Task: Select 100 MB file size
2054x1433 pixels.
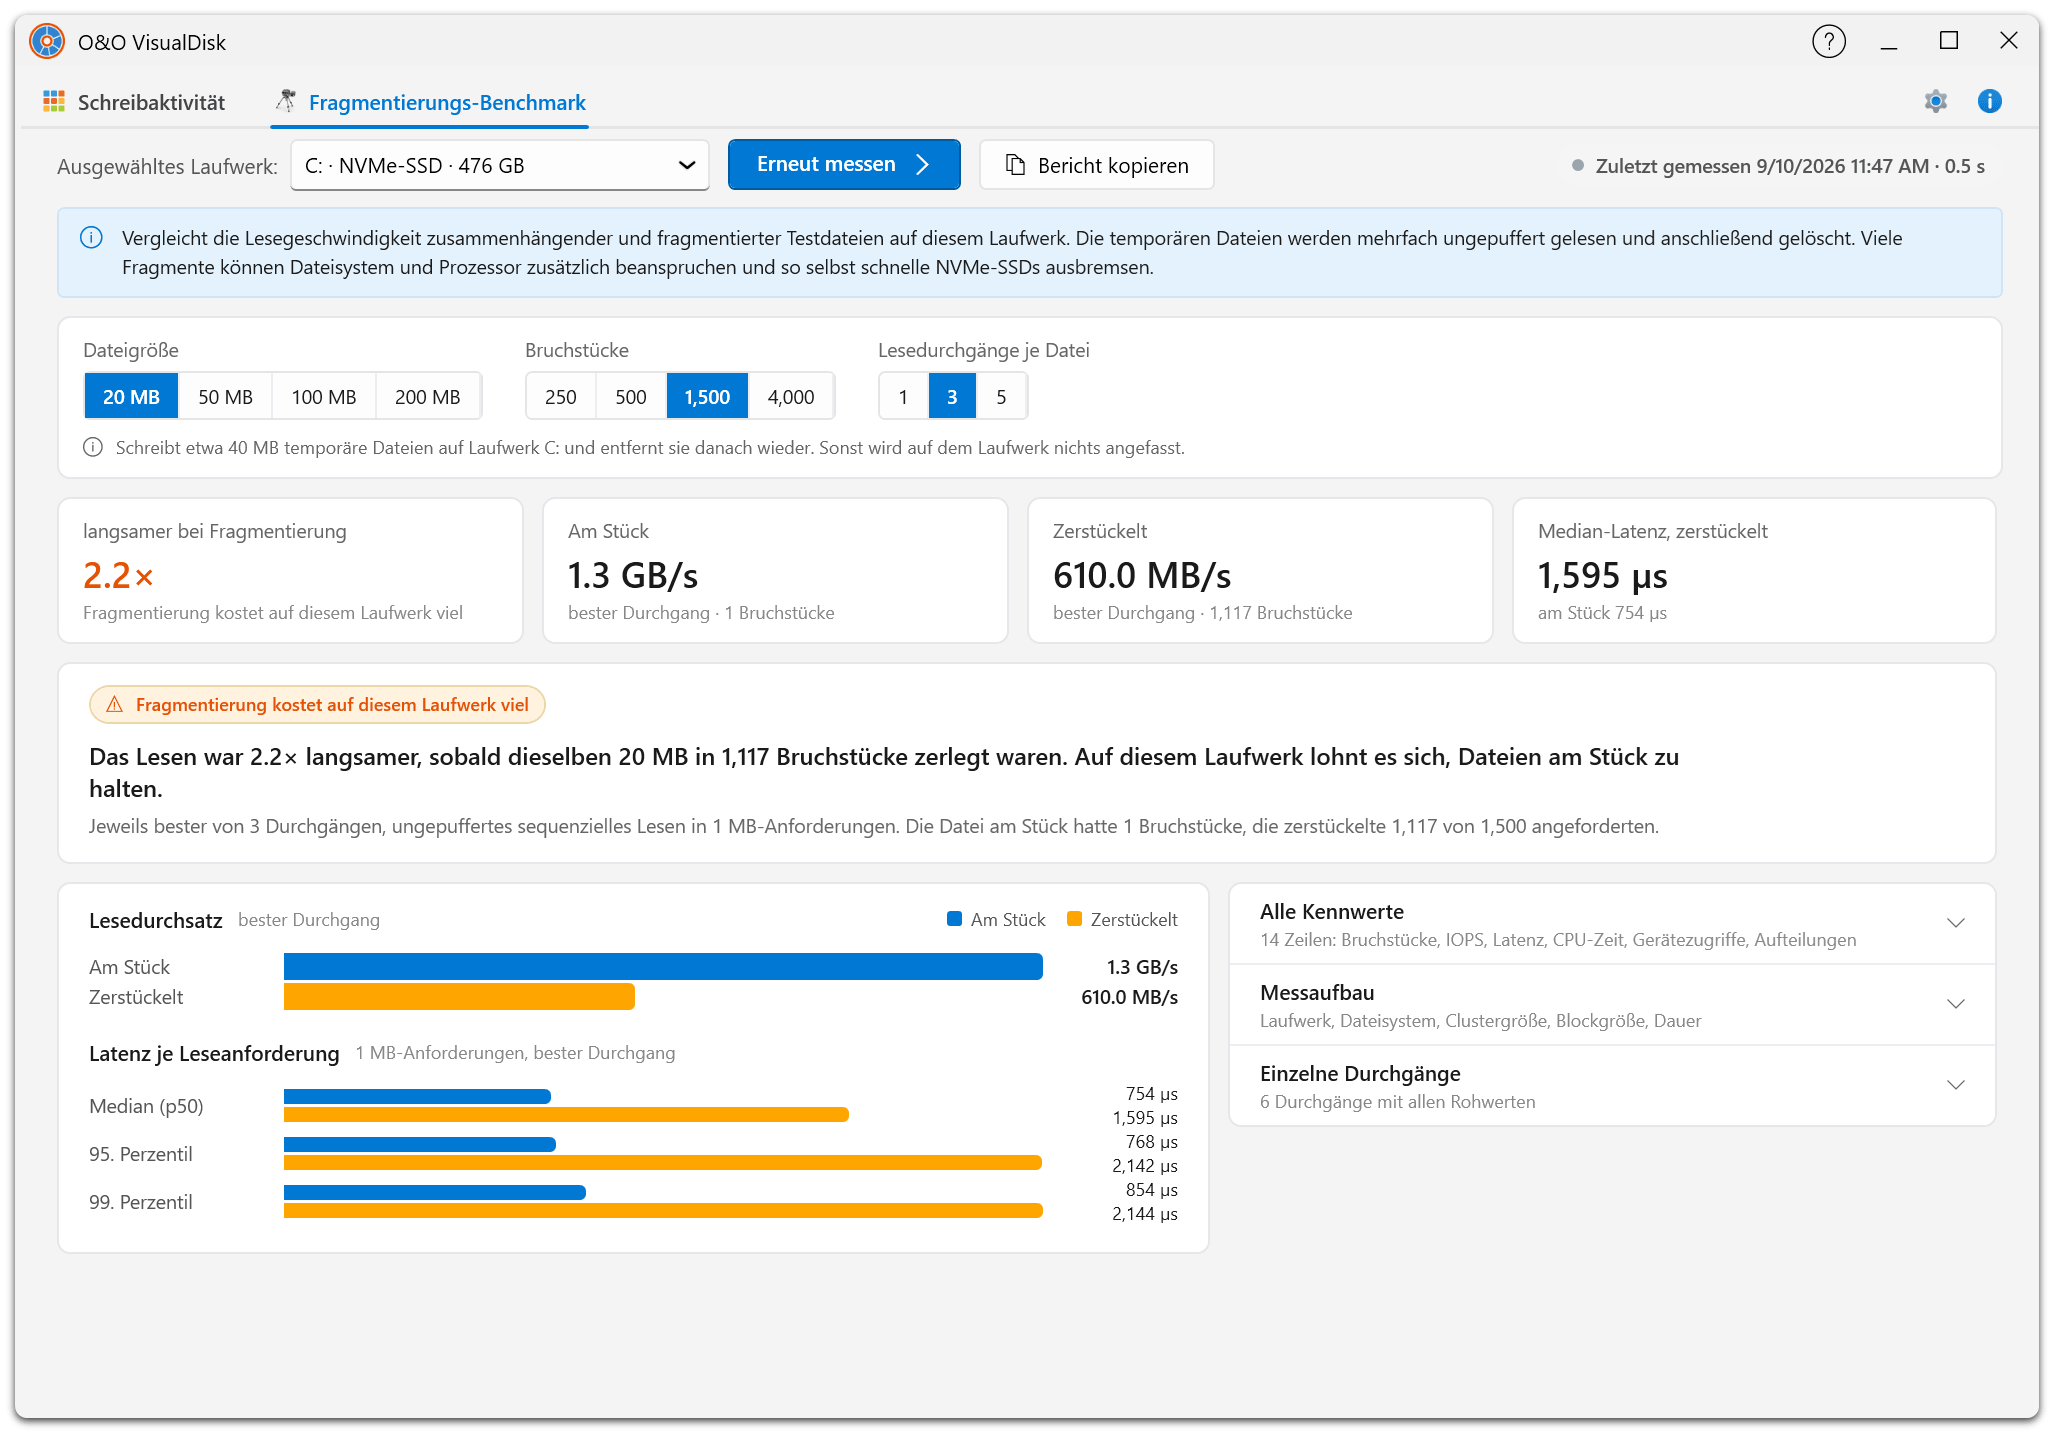Action: (x=324, y=397)
